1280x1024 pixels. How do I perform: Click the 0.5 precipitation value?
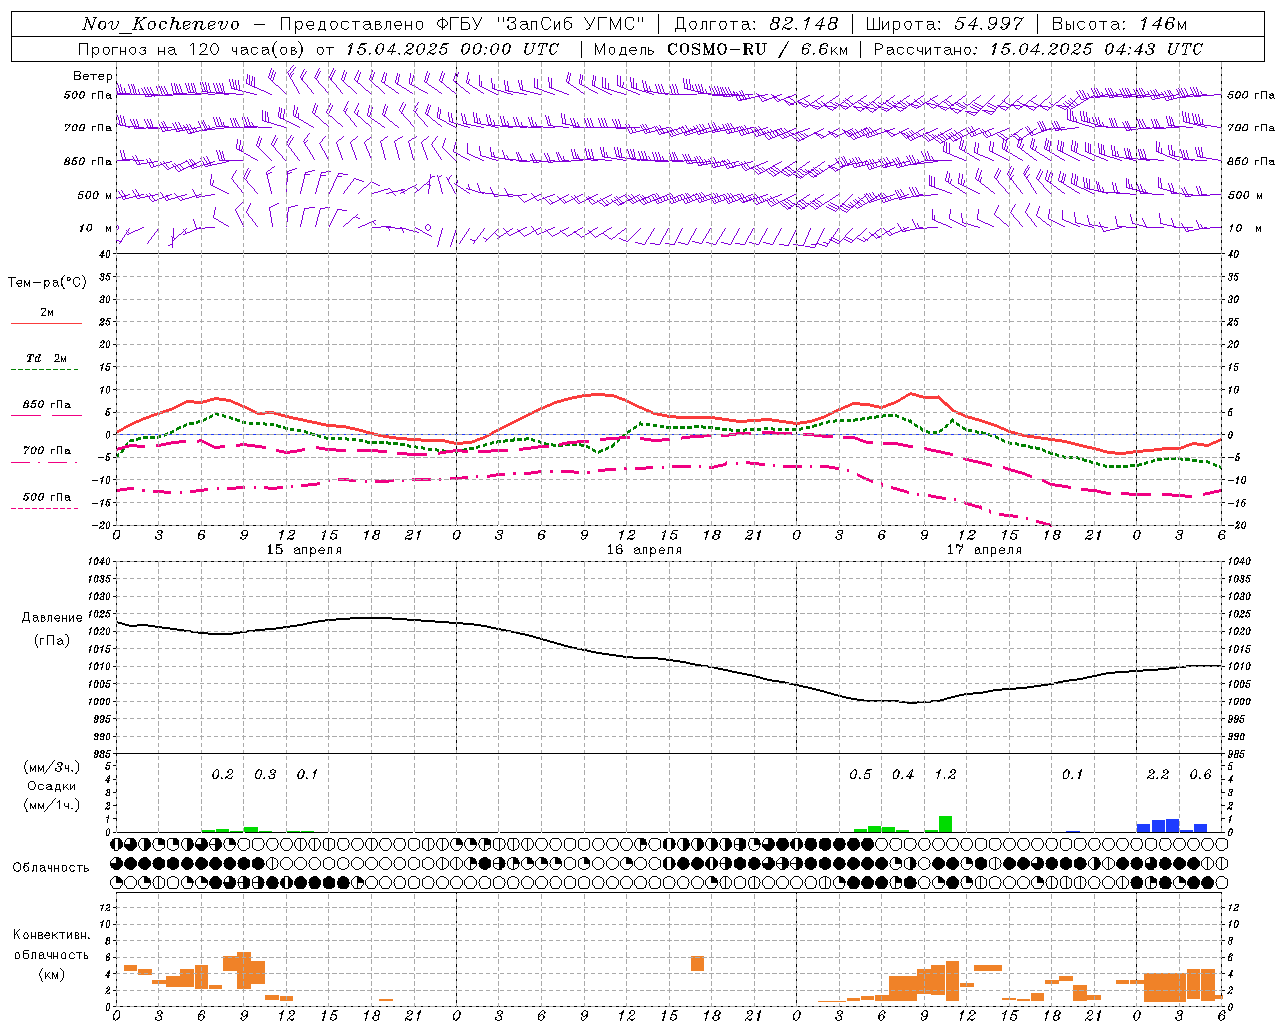pos(860,775)
